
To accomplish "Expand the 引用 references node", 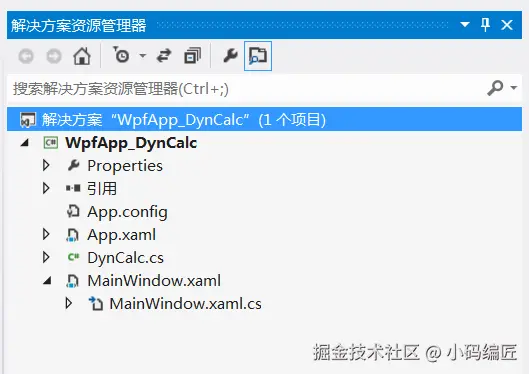I will click(x=46, y=188).
